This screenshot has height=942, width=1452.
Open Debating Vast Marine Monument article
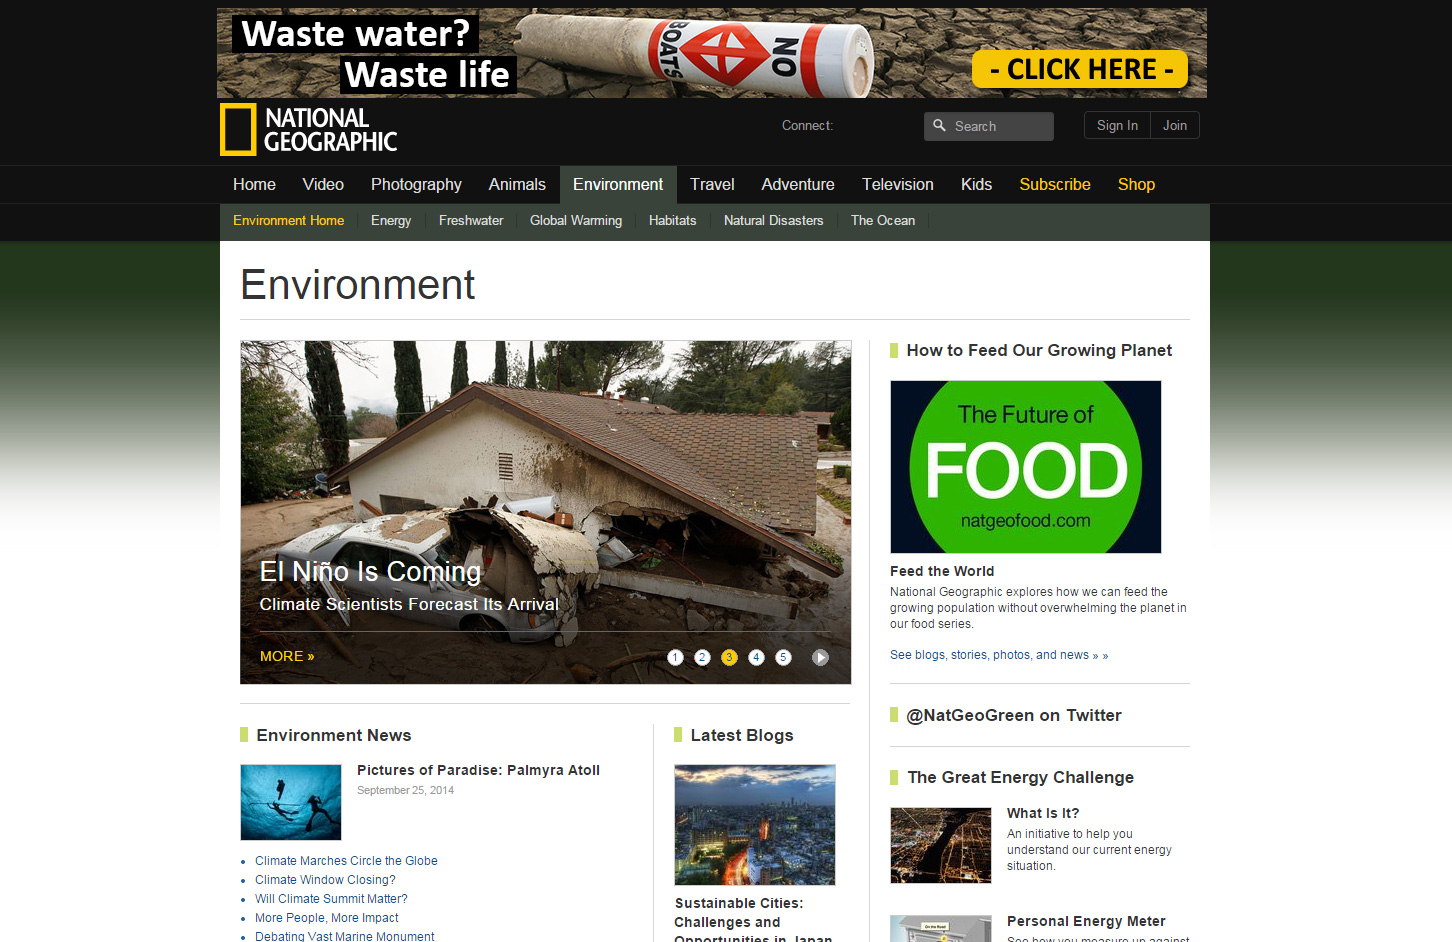[x=344, y=937]
